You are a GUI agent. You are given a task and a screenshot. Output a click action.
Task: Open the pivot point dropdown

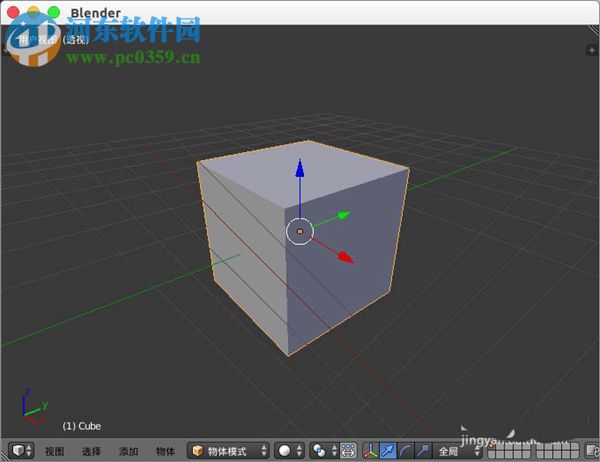[324, 451]
